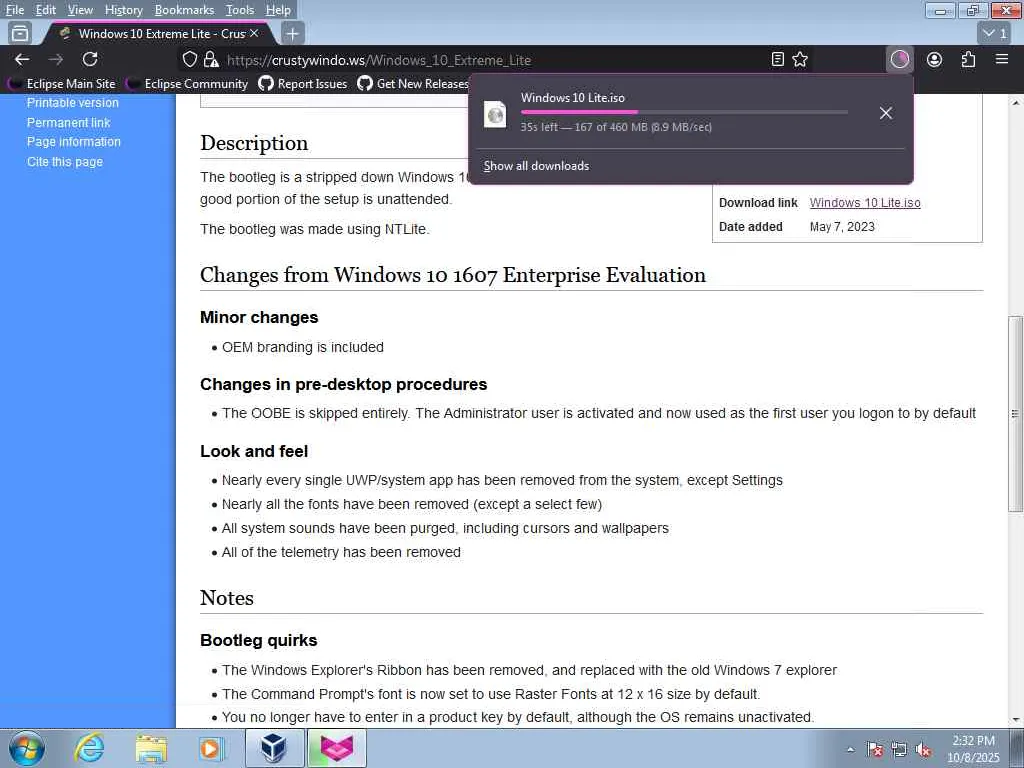The image size is (1024, 768).
Task: Open Windows Media Player taskbar icon
Action: (x=212, y=748)
